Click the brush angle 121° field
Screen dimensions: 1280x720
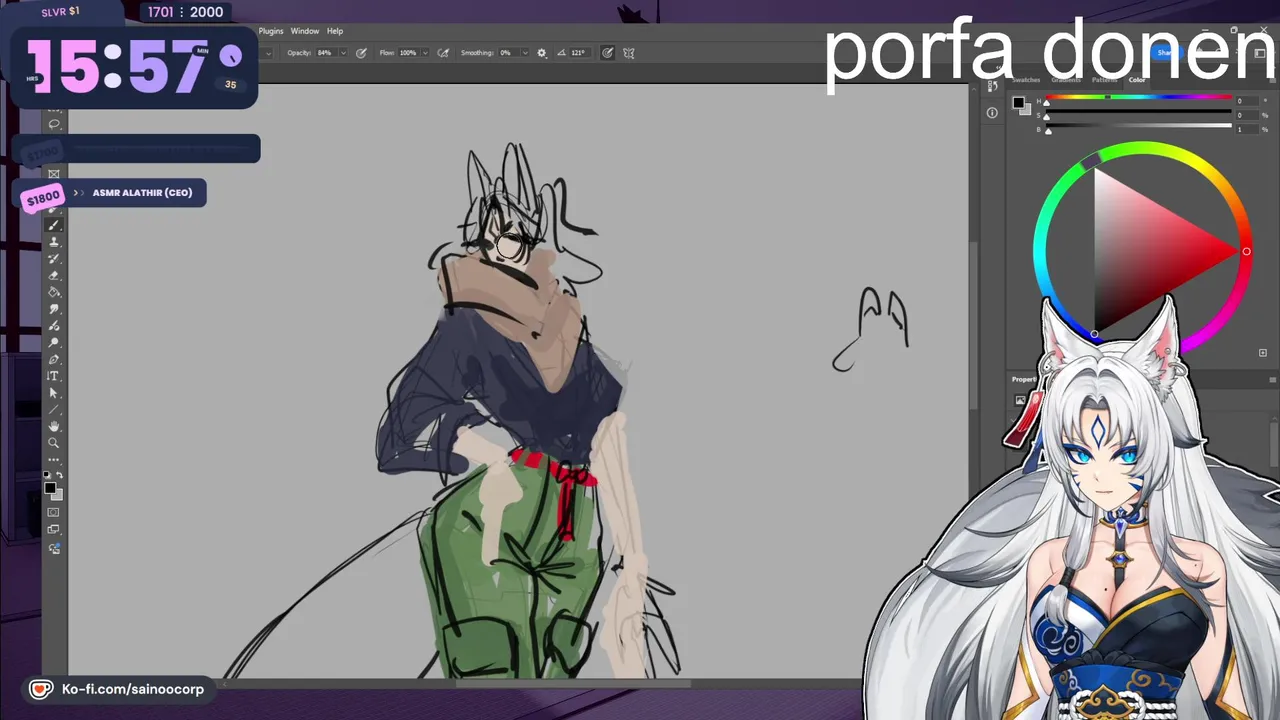[x=579, y=53]
